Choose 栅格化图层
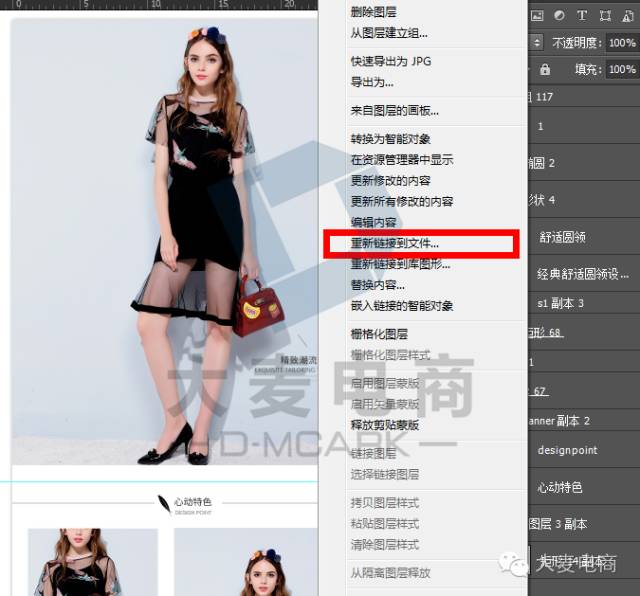Screen dimensions: 640x596 tap(379, 334)
